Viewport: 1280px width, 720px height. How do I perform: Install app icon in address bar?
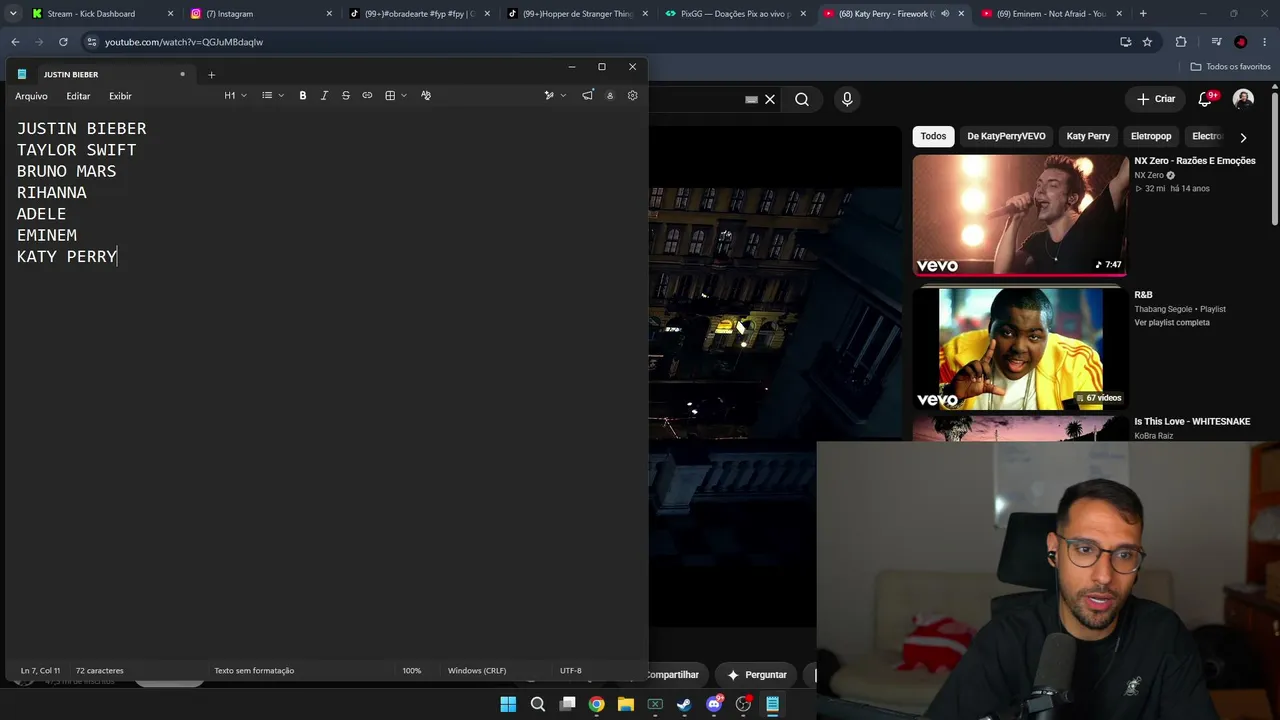coord(1125,42)
